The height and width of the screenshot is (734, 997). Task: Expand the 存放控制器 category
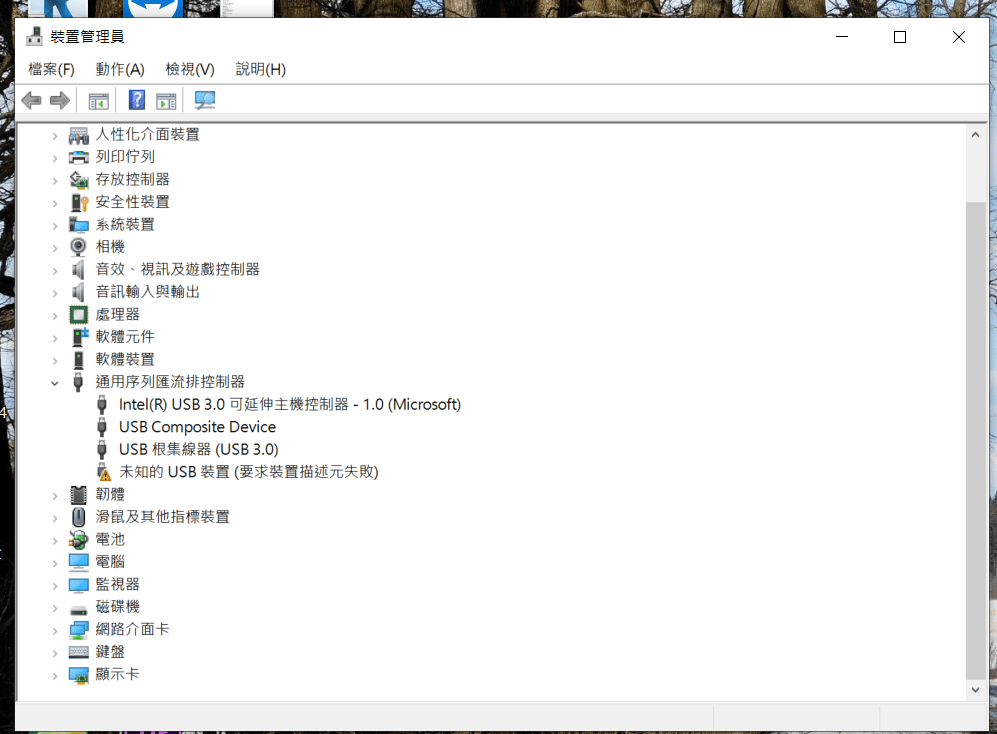click(x=55, y=181)
